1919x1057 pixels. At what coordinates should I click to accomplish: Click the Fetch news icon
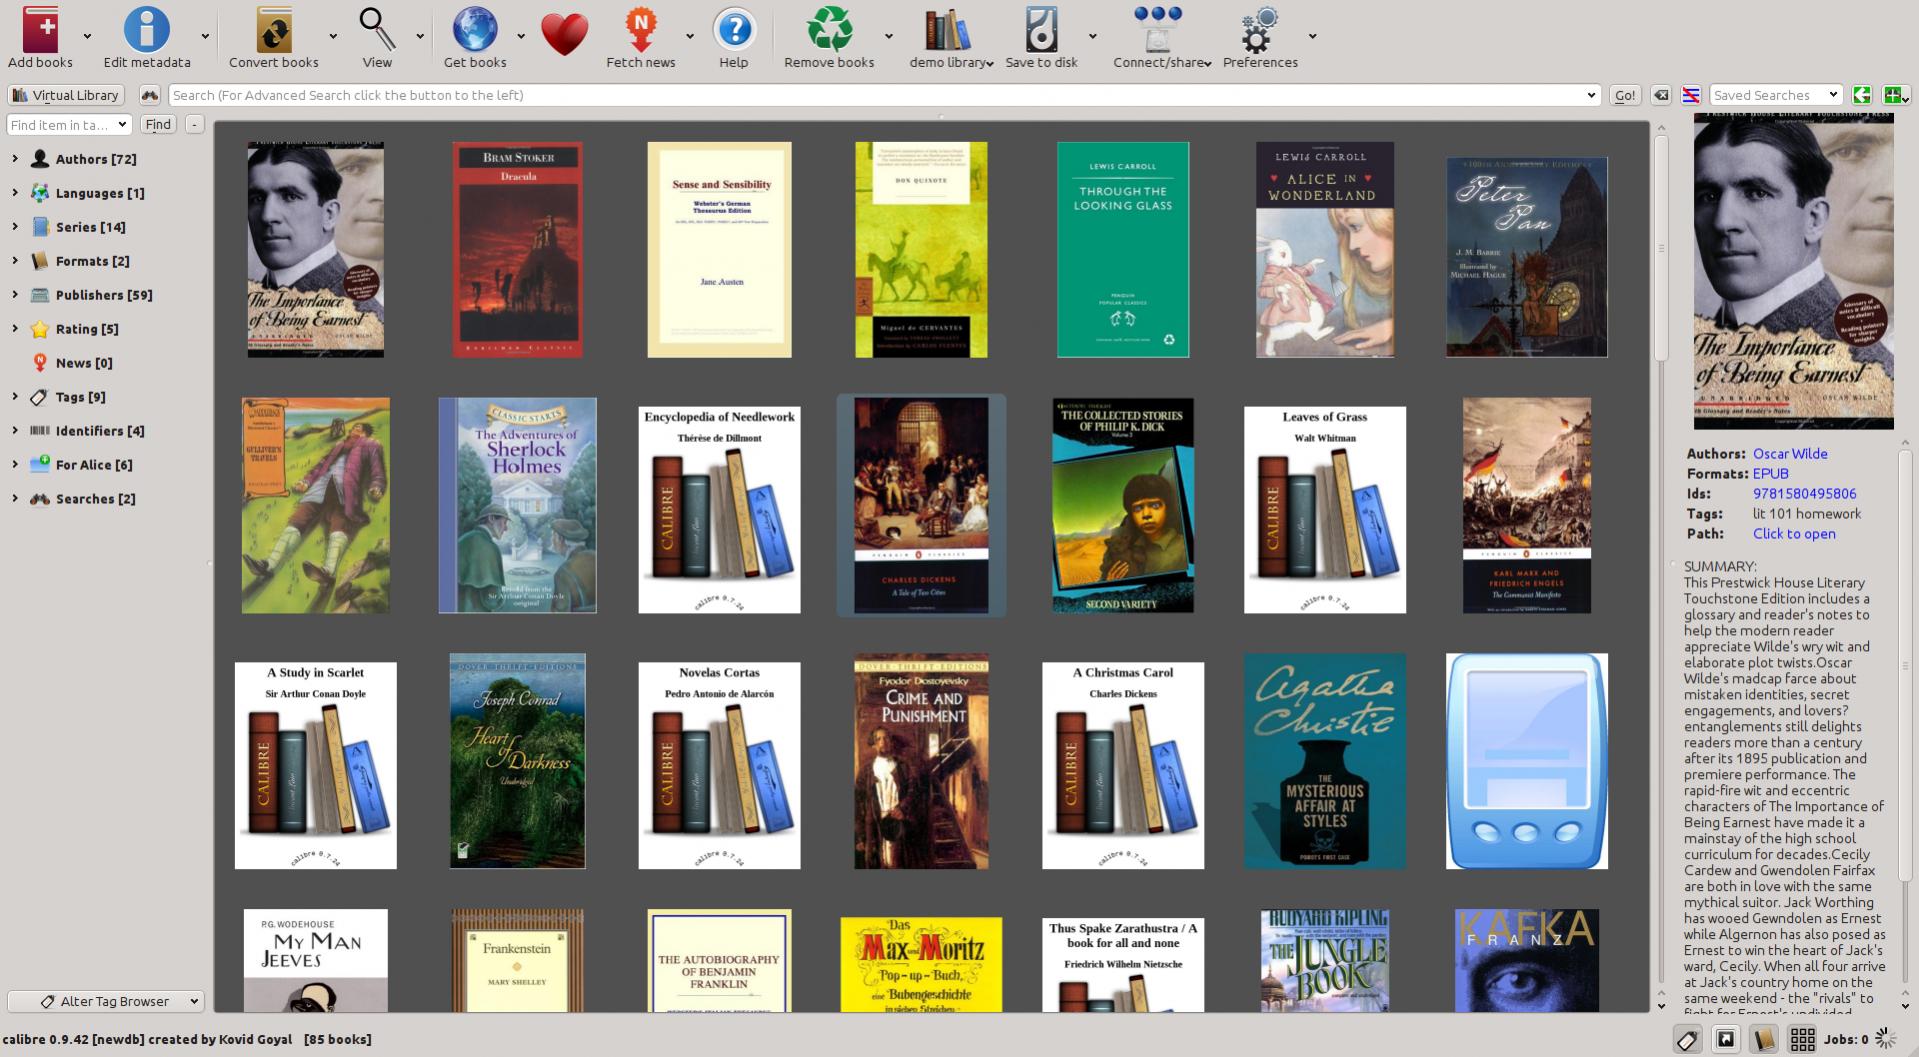[x=640, y=30]
